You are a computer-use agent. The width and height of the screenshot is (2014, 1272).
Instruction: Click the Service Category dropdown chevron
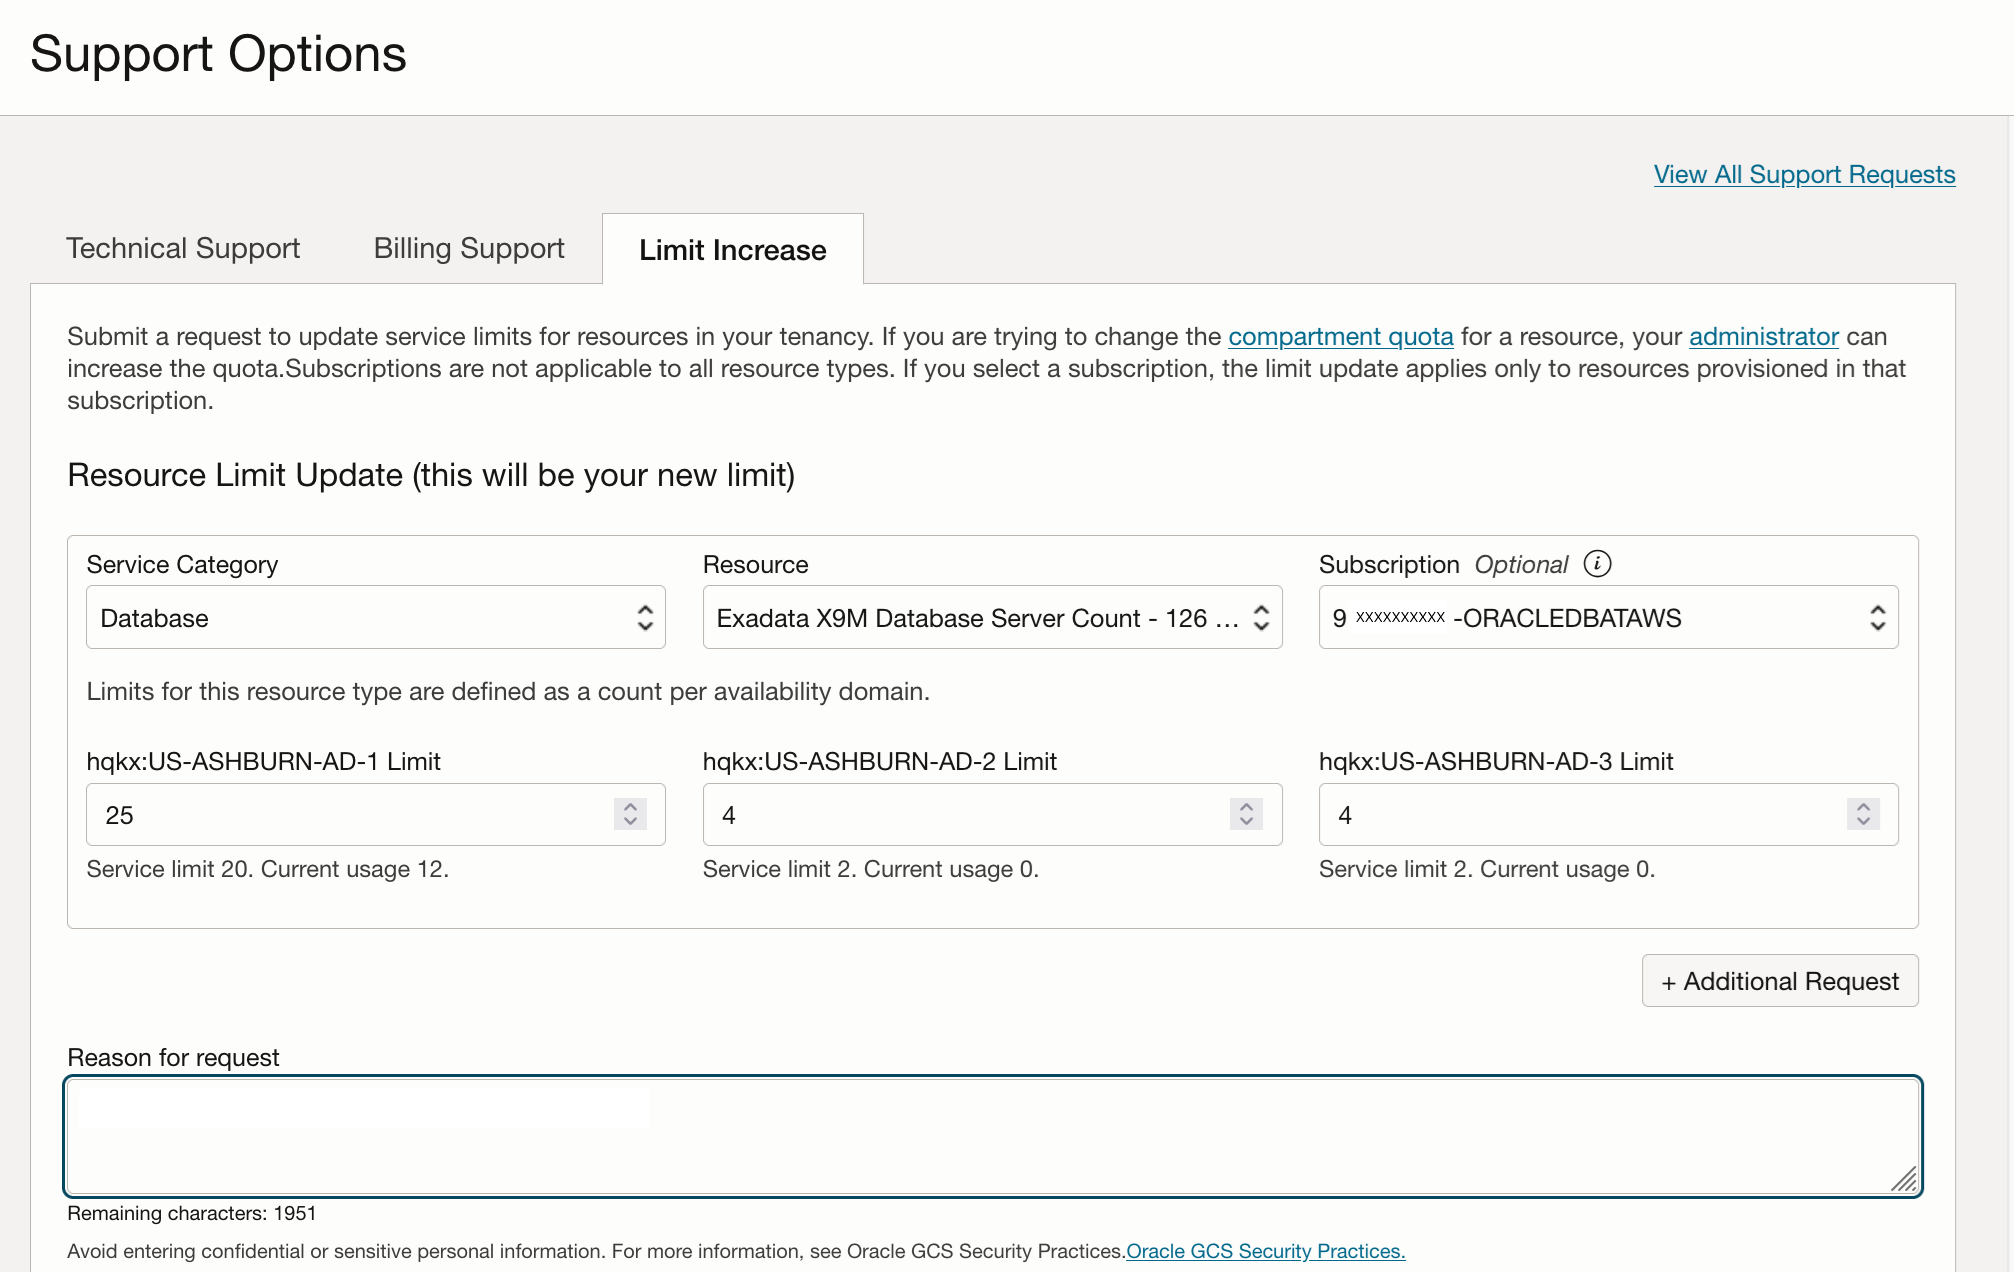coord(646,617)
